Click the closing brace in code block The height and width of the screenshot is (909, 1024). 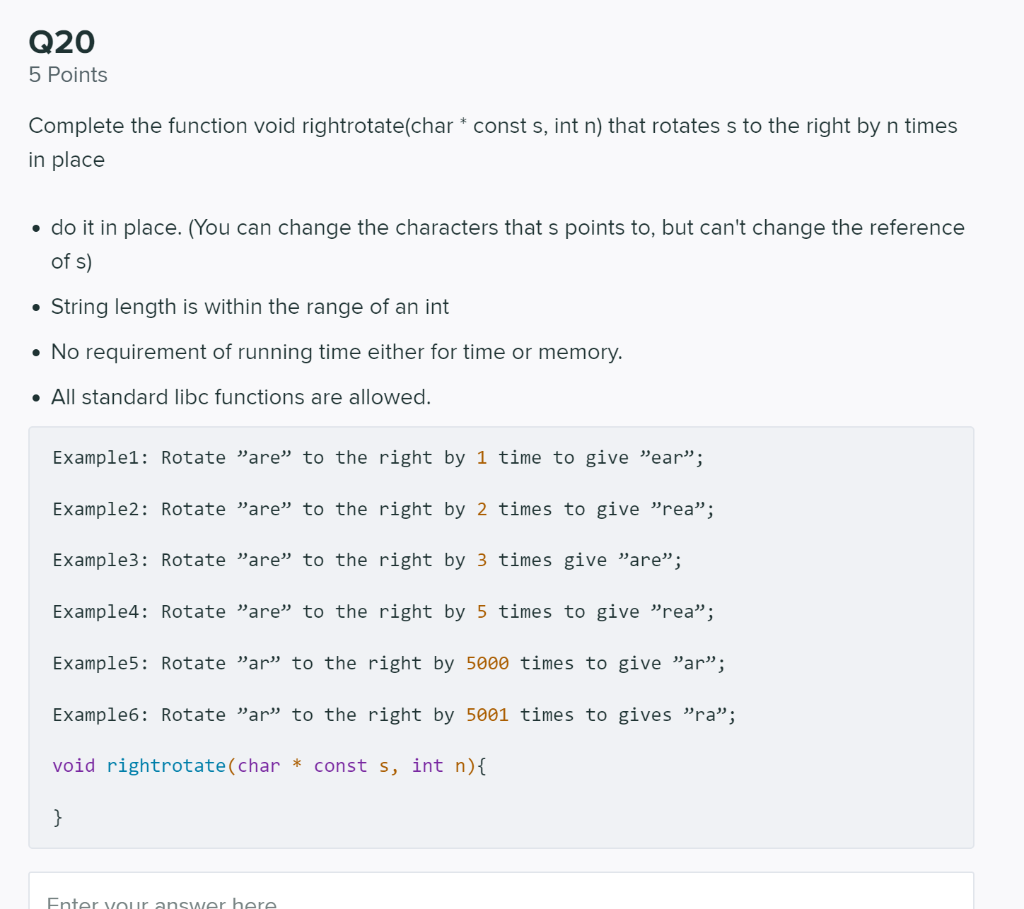[x=58, y=818]
